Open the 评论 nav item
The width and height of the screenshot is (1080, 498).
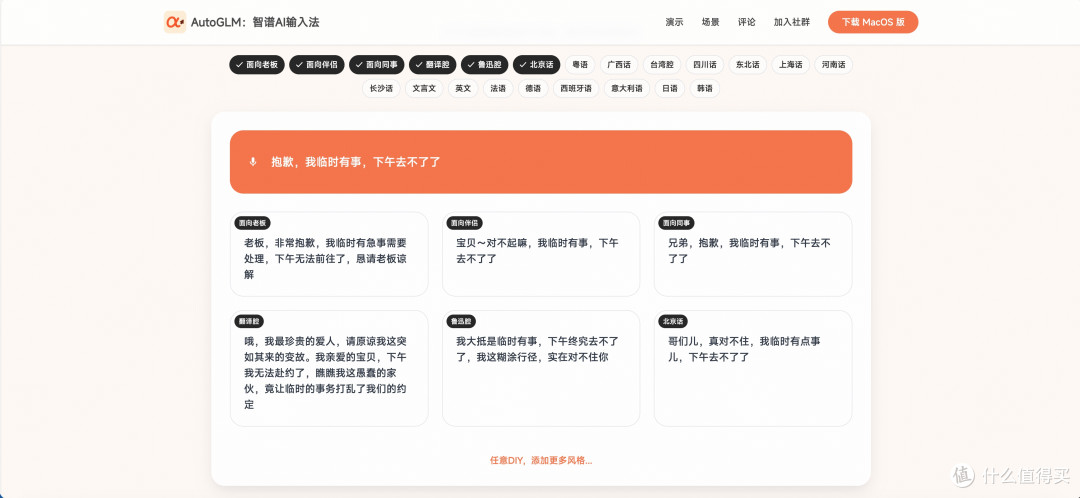coord(747,22)
